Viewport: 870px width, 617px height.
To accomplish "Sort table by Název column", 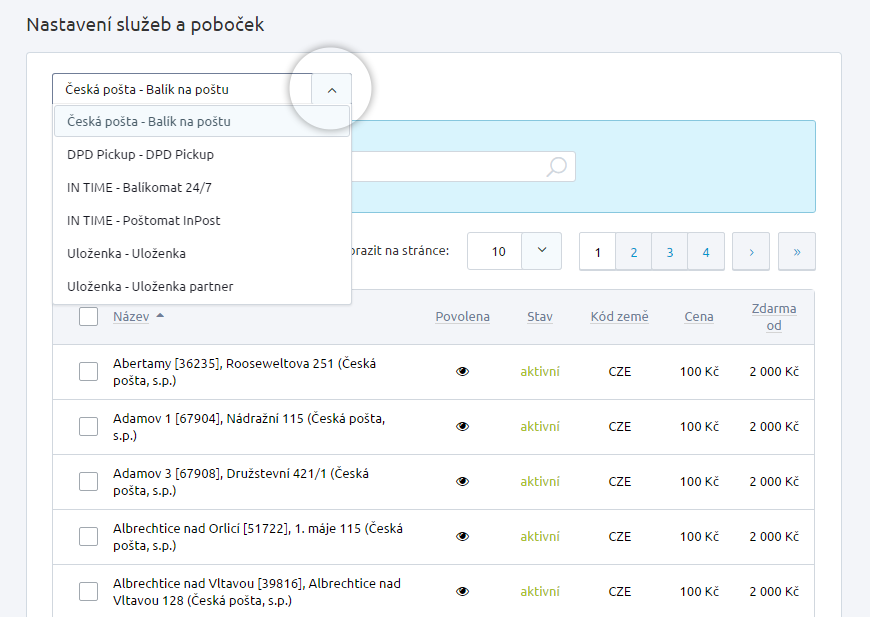I will click(131, 316).
